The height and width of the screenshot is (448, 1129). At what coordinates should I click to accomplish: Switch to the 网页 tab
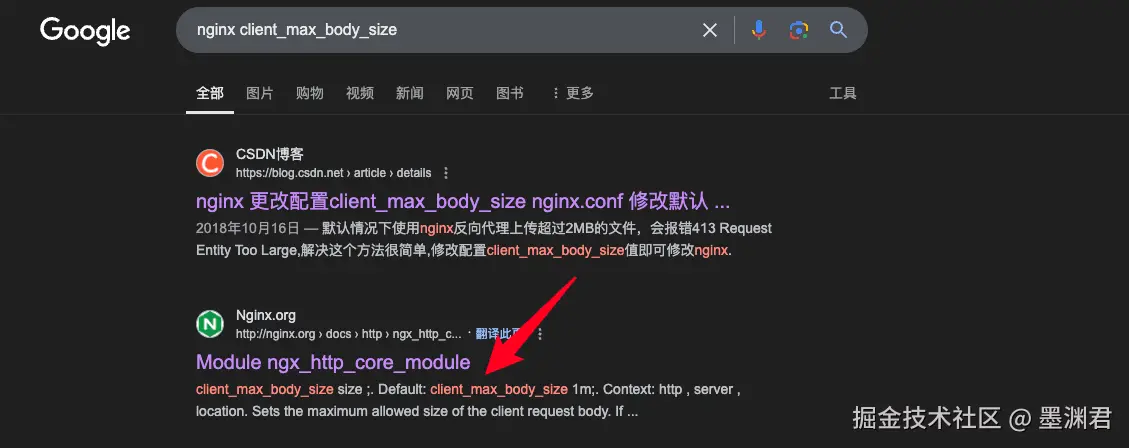pyautogui.click(x=459, y=93)
